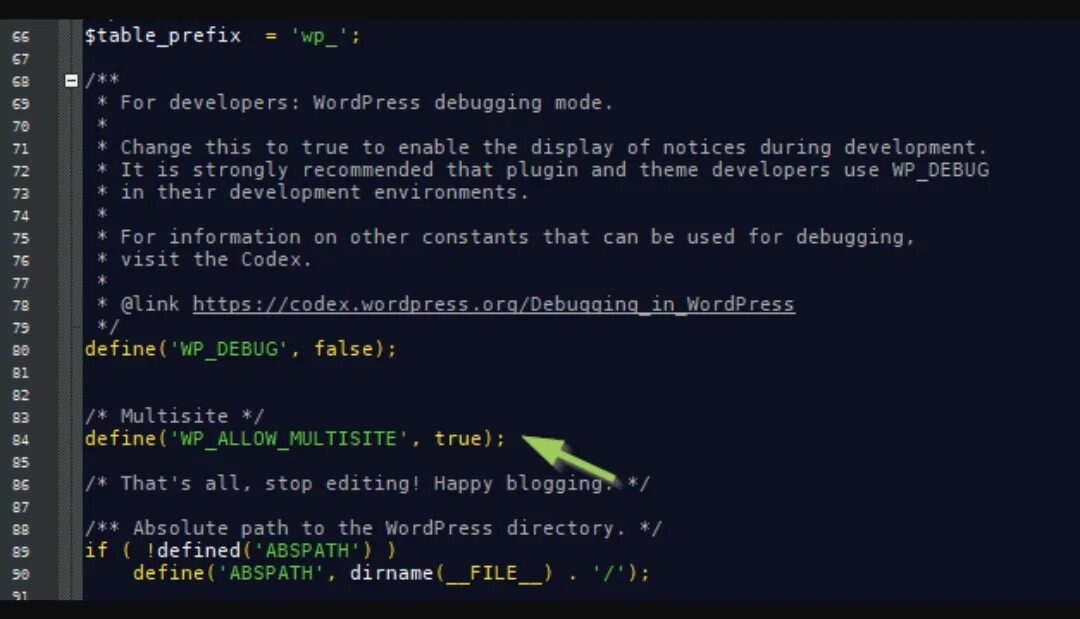Click the define('WP_DEBUG', false); statement

[x=241, y=349]
